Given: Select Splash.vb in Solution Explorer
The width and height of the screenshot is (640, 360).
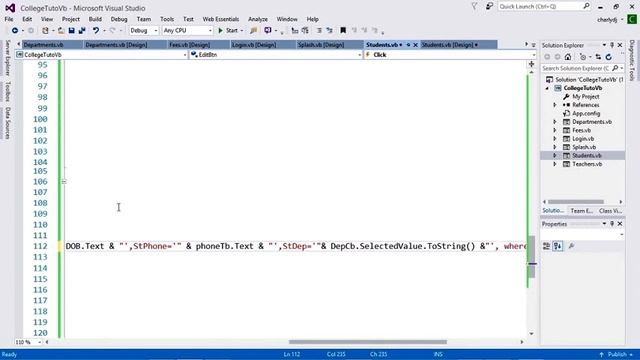Looking at the screenshot, I should (584, 147).
